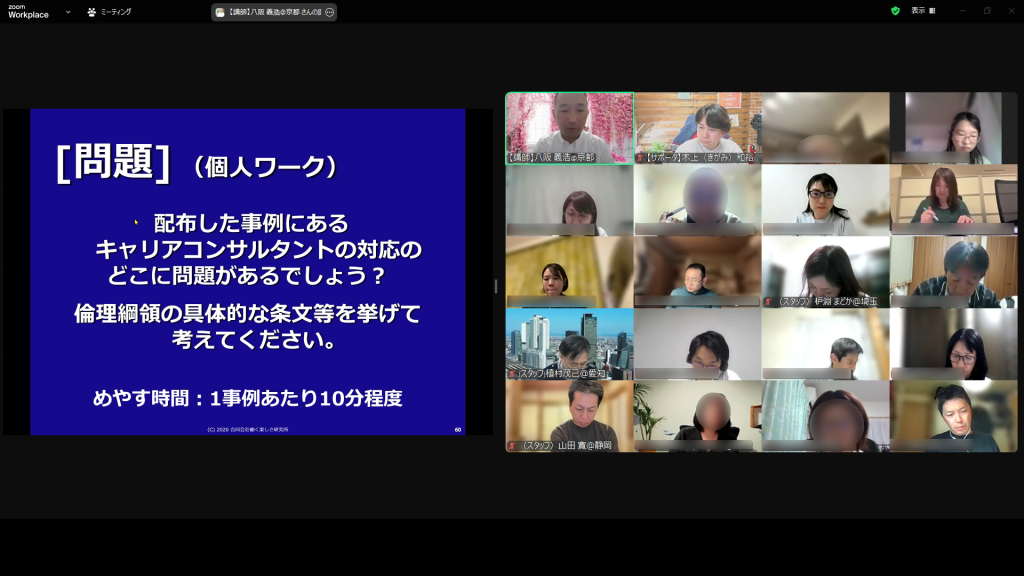Screen dimensions: 1024x576
Task: Click the paw icon beside ミーティング
Action: [x=92, y=12]
